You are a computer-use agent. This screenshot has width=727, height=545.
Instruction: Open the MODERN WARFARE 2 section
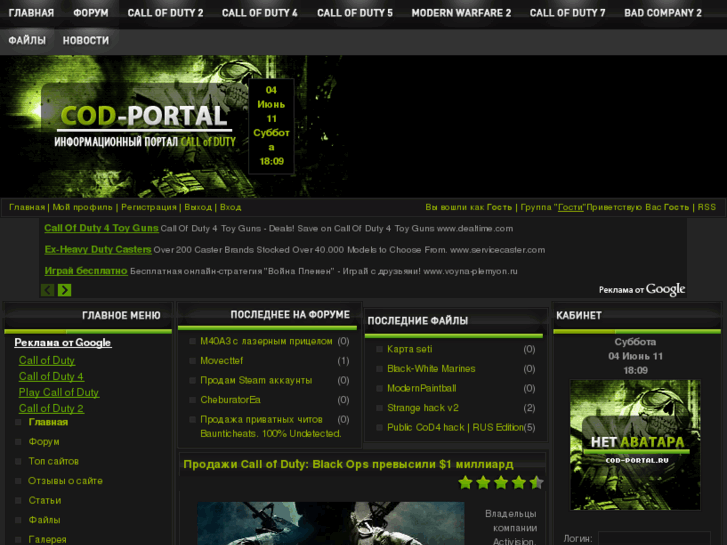coord(461,13)
